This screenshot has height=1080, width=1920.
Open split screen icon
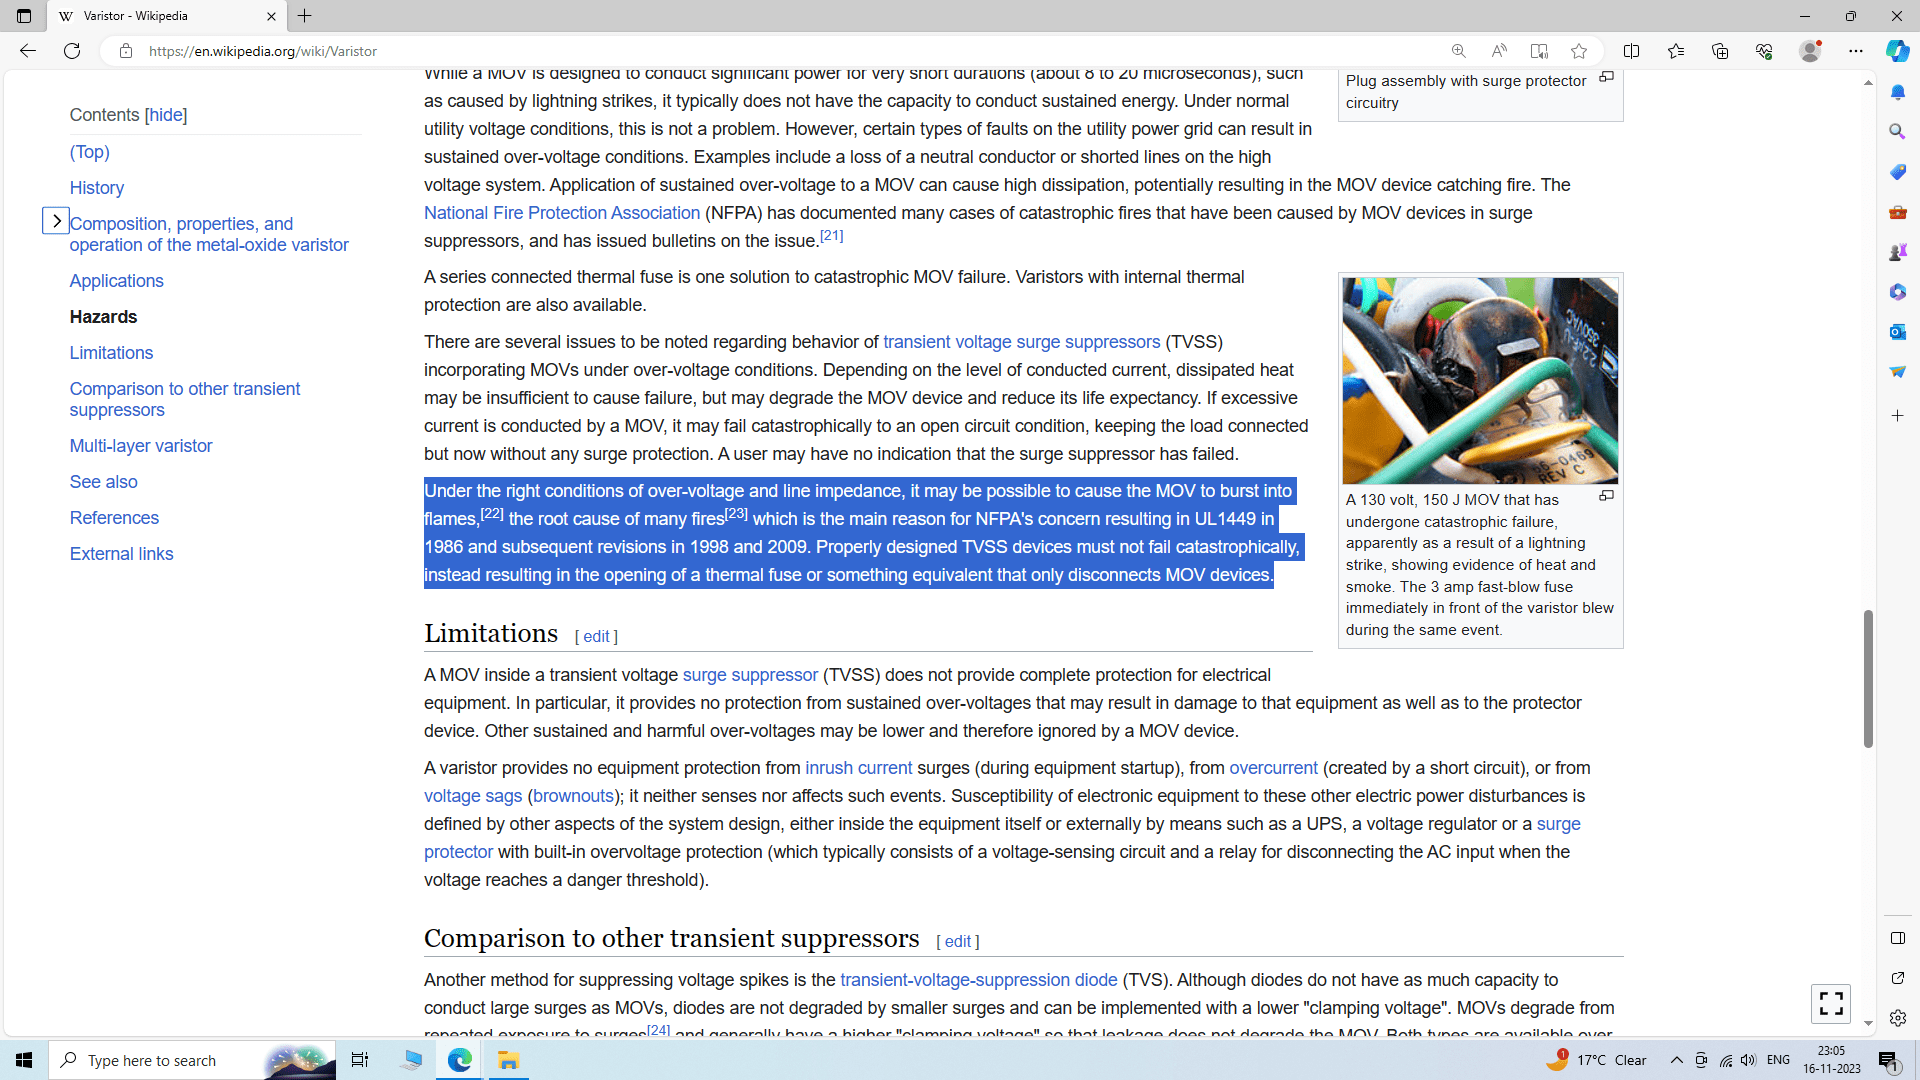pyautogui.click(x=1632, y=51)
